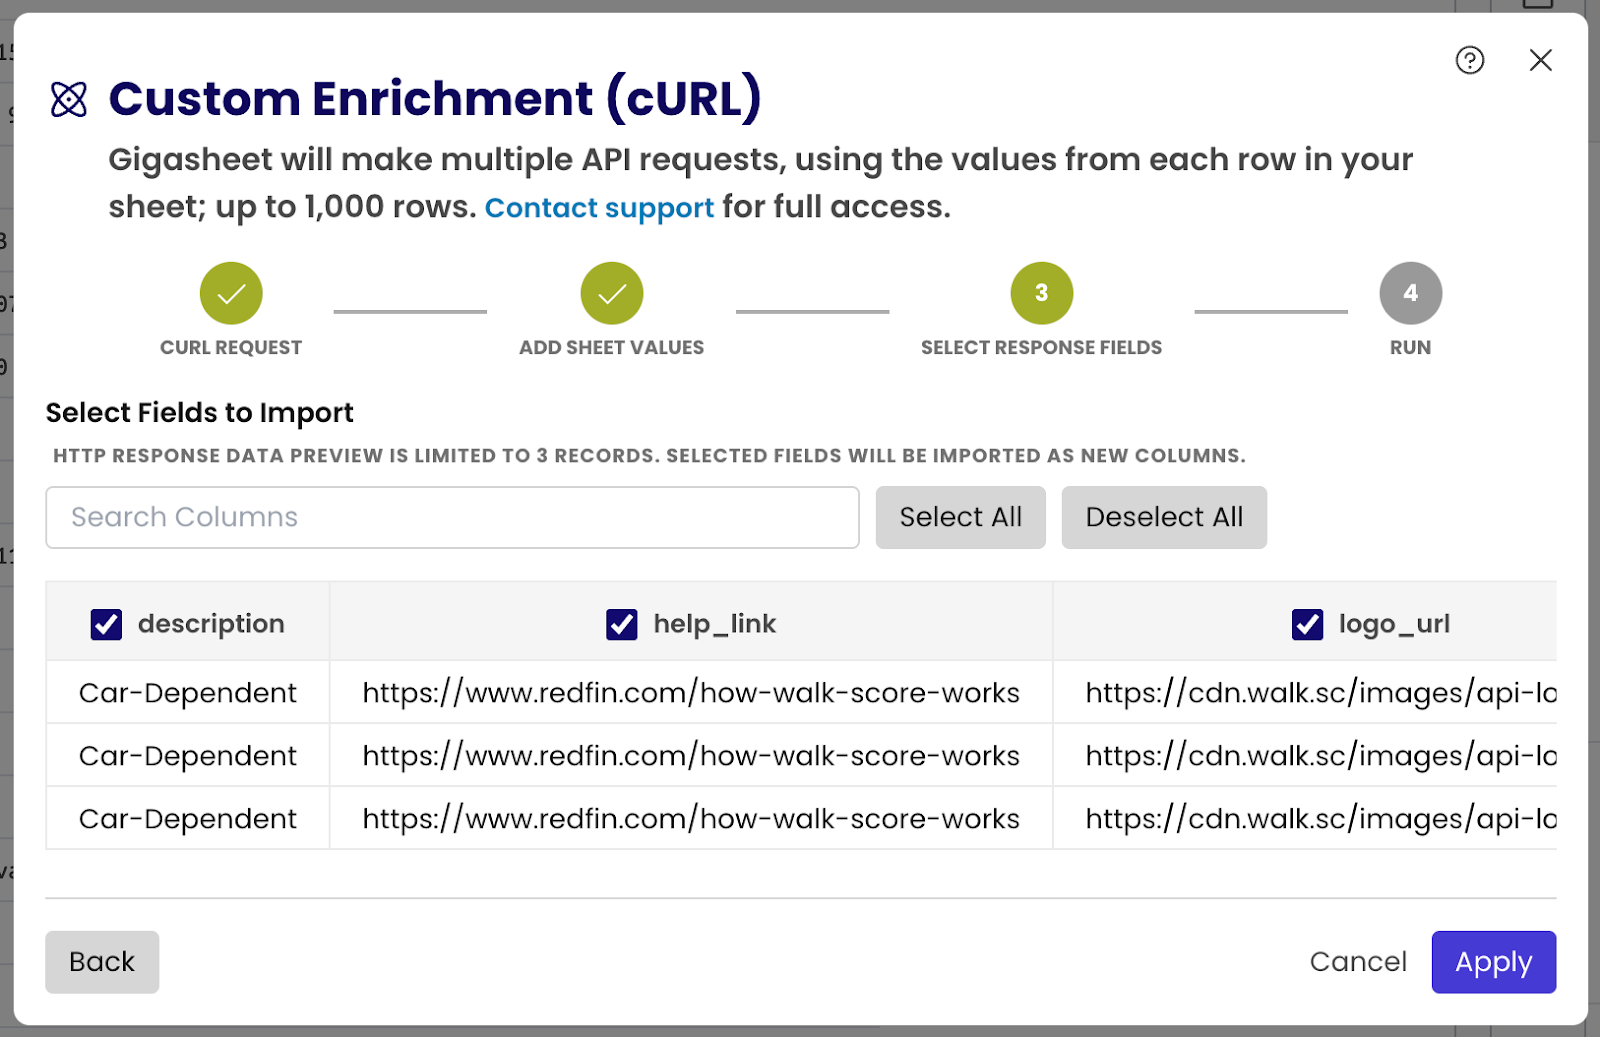Click the Cancel button

[1358, 961]
